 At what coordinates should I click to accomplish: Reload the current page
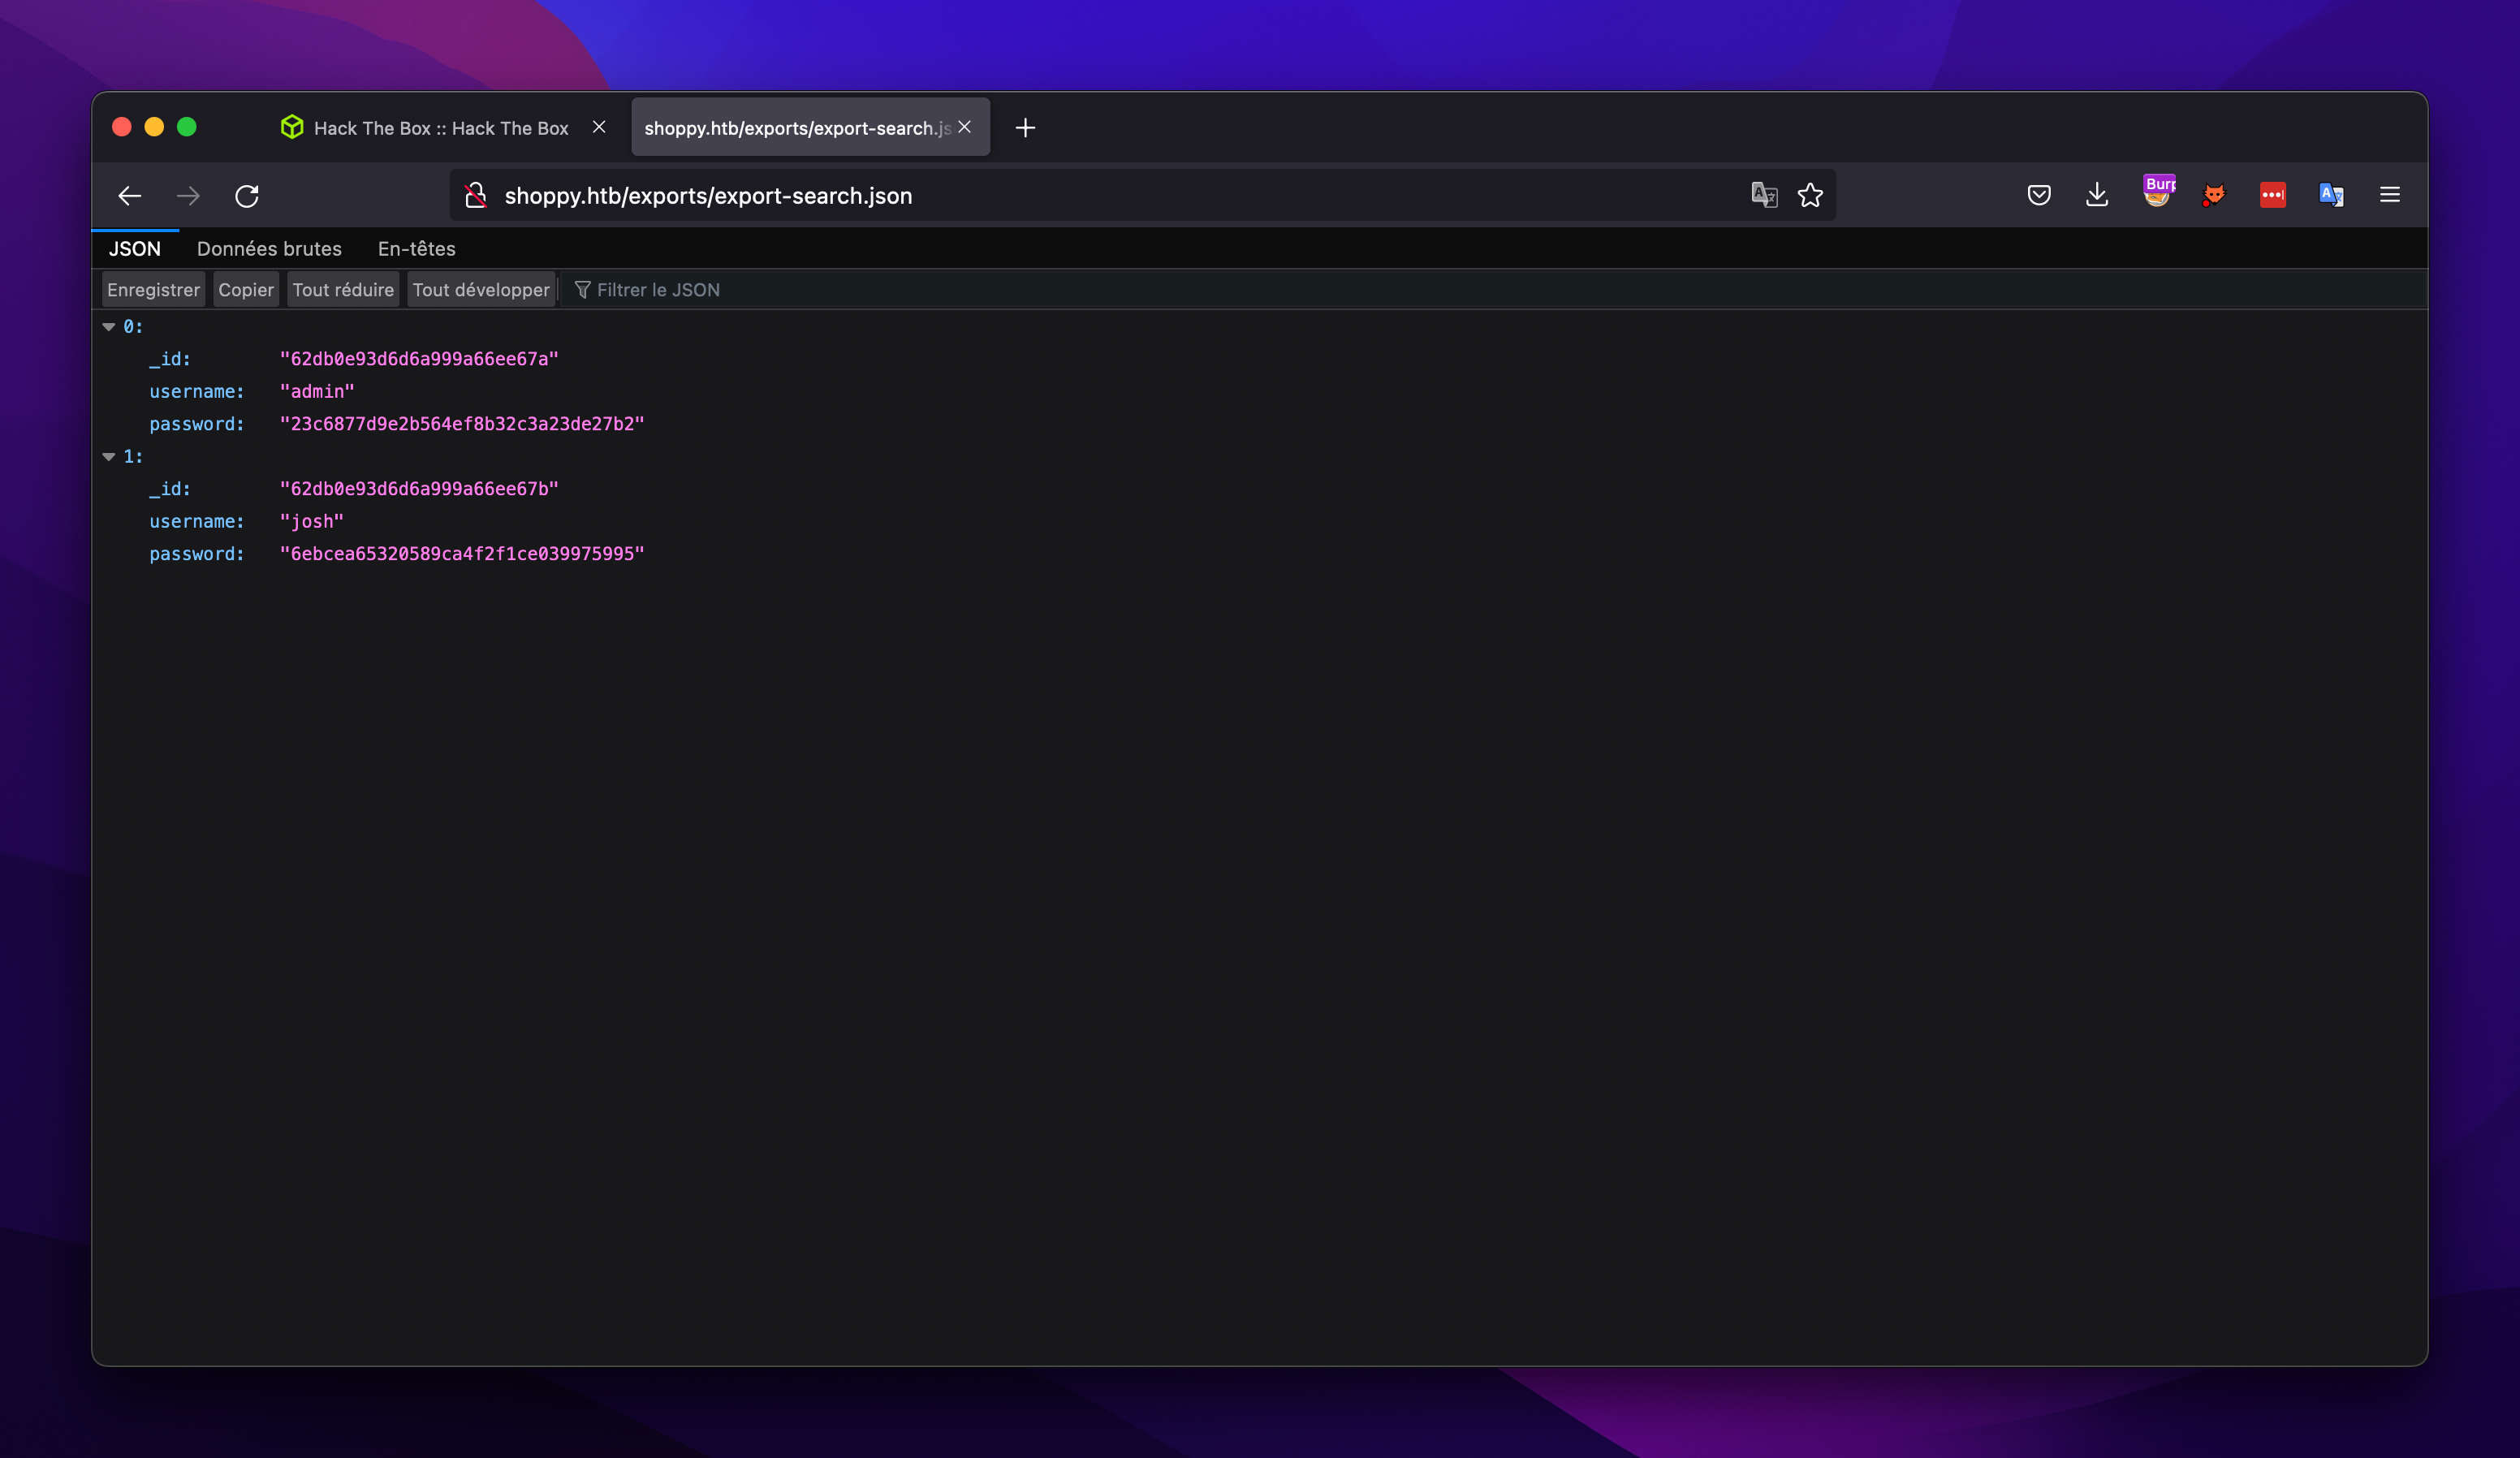pyautogui.click(x=247, y=196)
